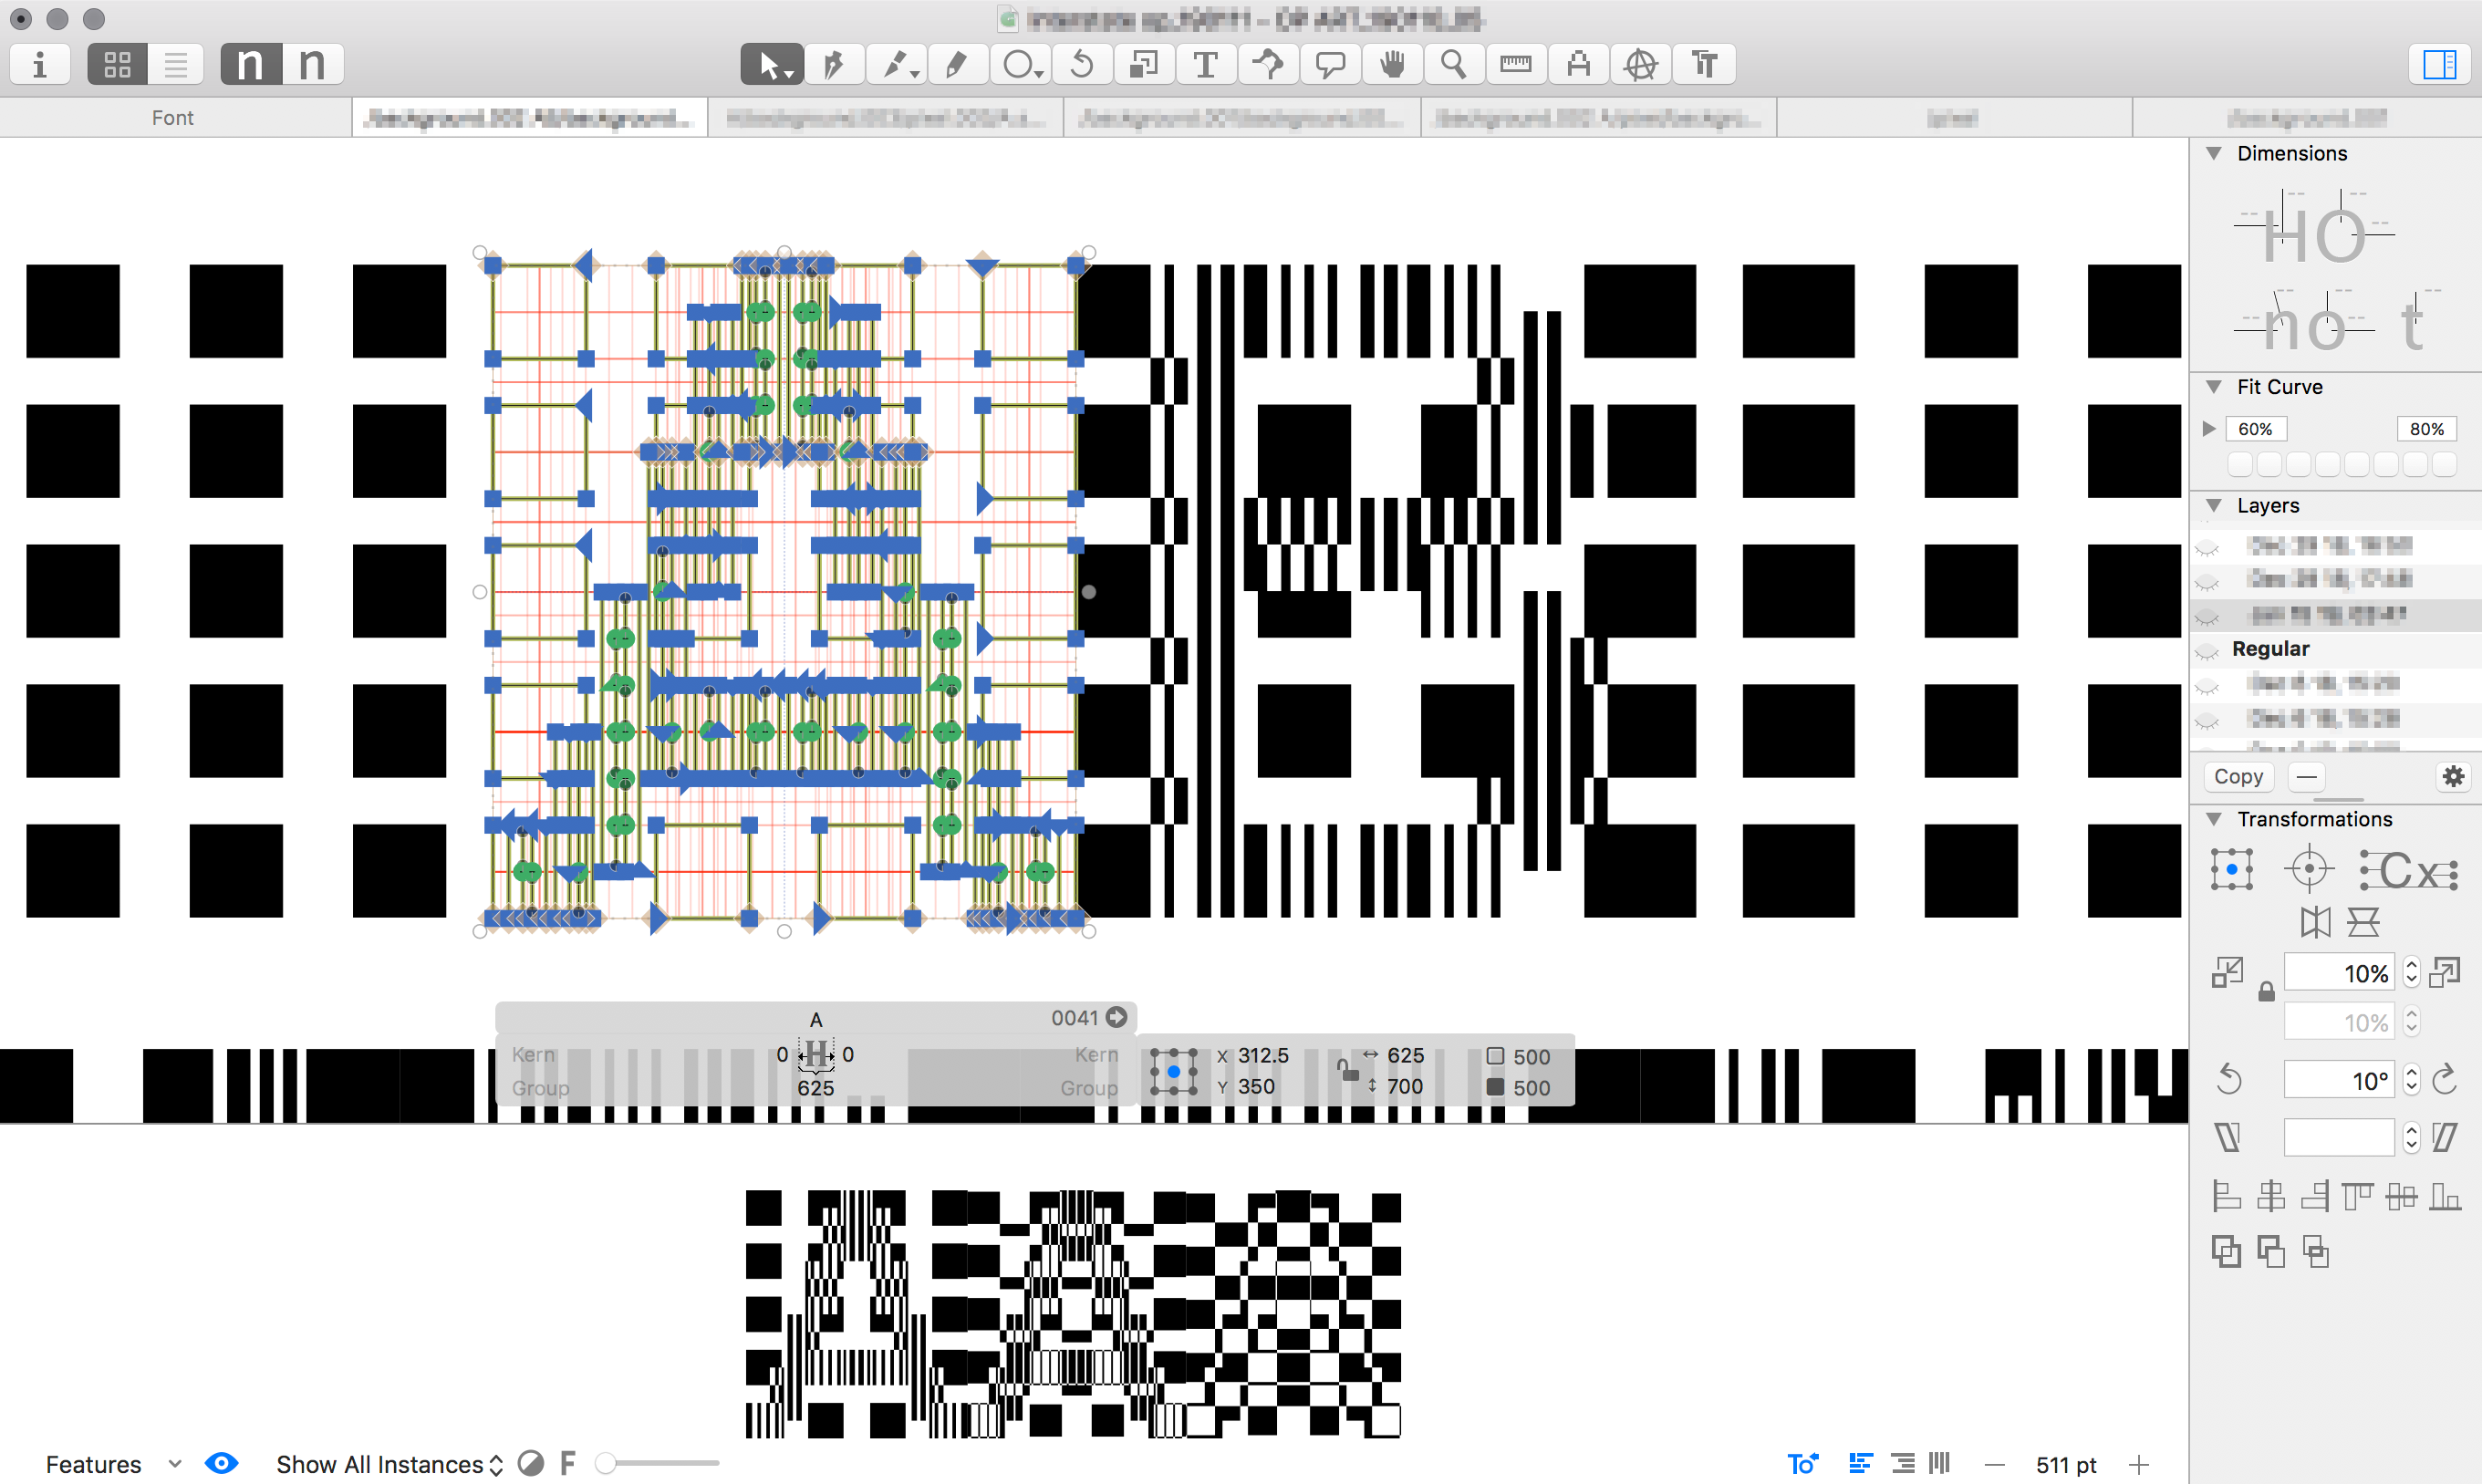The height and width of the screenshot is (1484, 2482).
Task: Collapse the Dimensions section
Action: pos(2214,153)
